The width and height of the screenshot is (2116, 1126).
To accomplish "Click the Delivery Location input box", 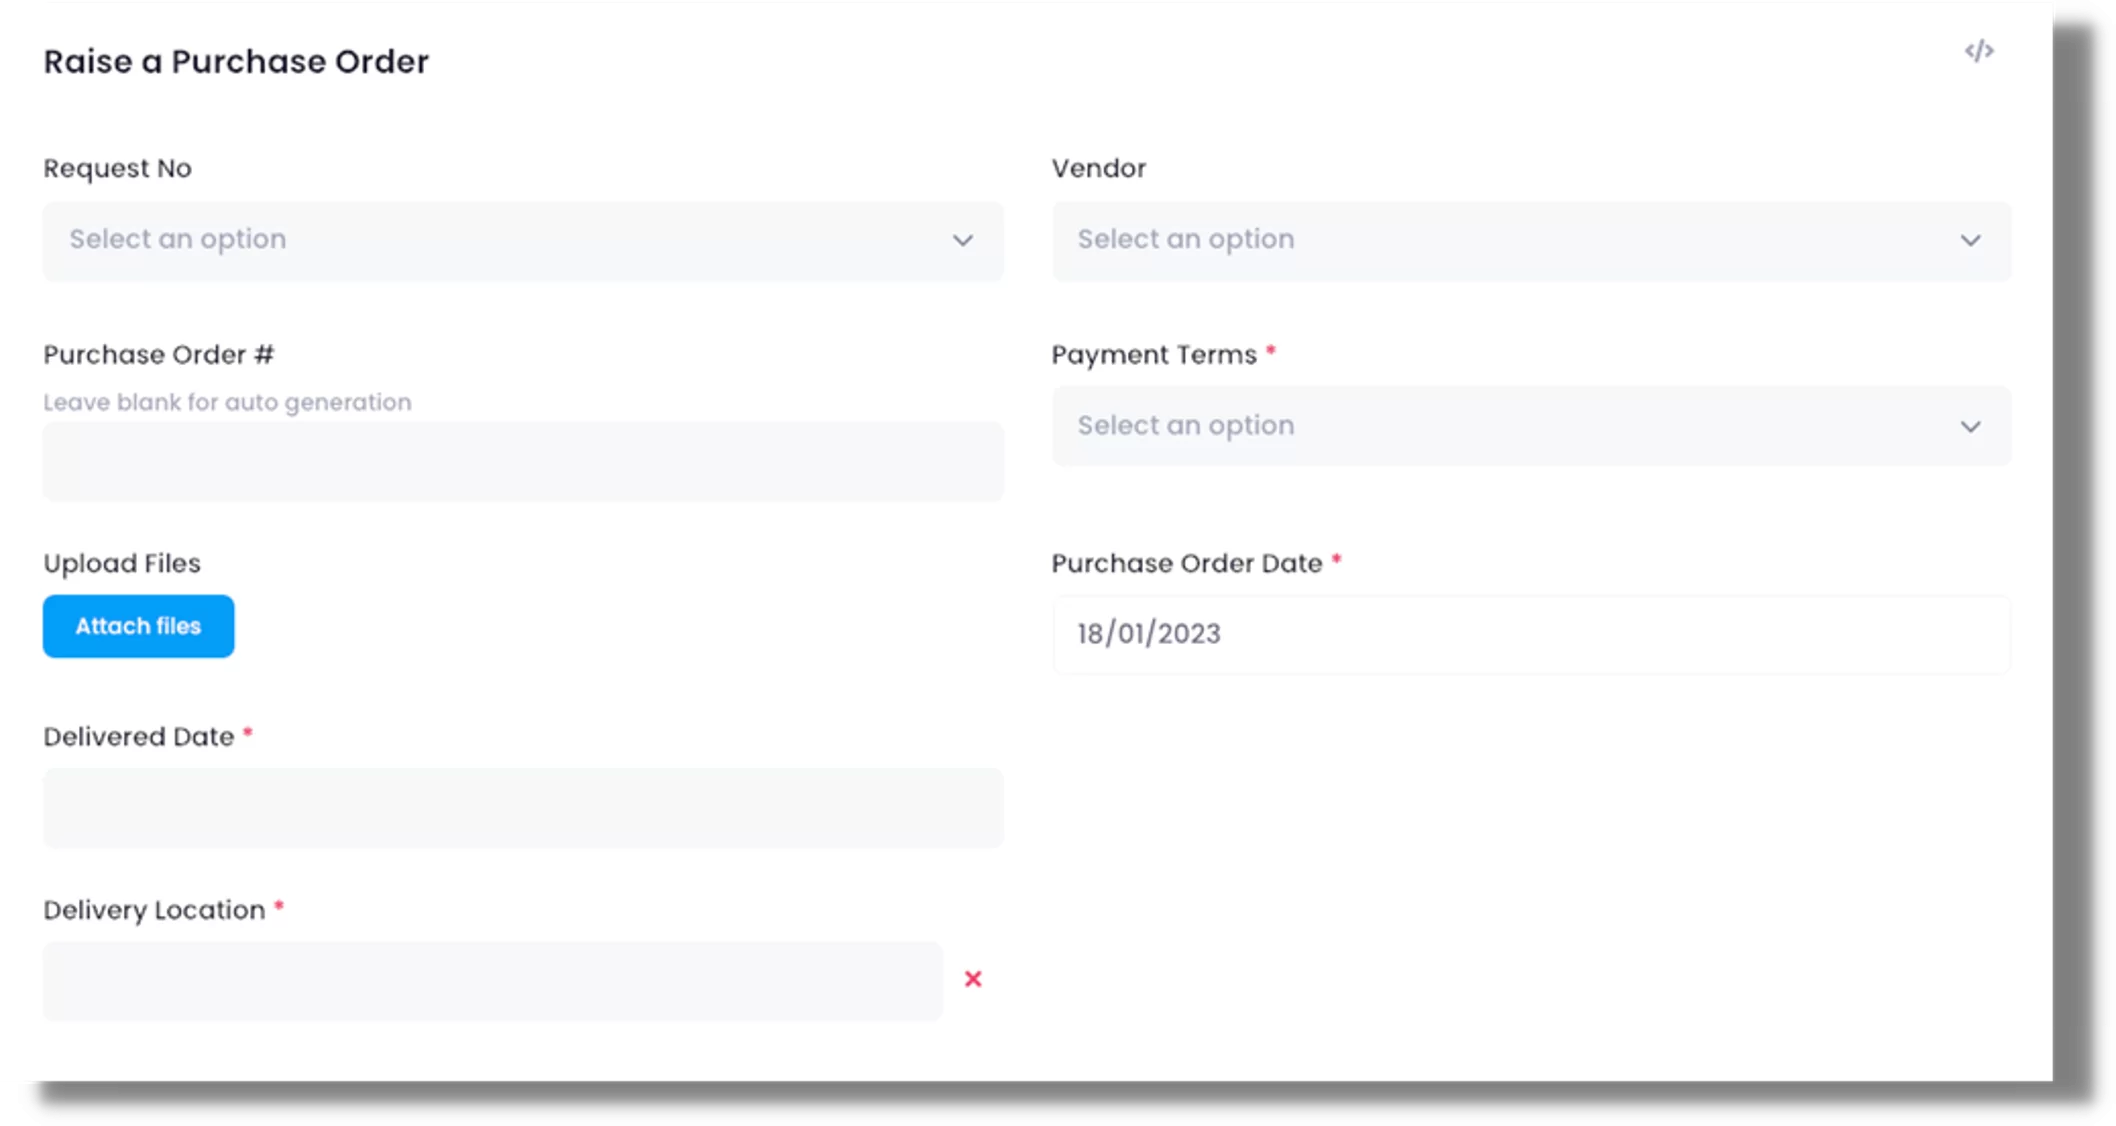I will pyautogui.click(x=492, y=981).
